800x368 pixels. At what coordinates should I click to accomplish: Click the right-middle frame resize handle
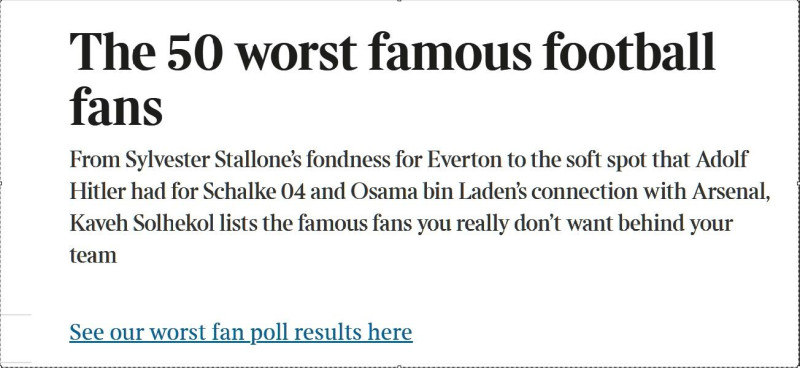[798, 183]
